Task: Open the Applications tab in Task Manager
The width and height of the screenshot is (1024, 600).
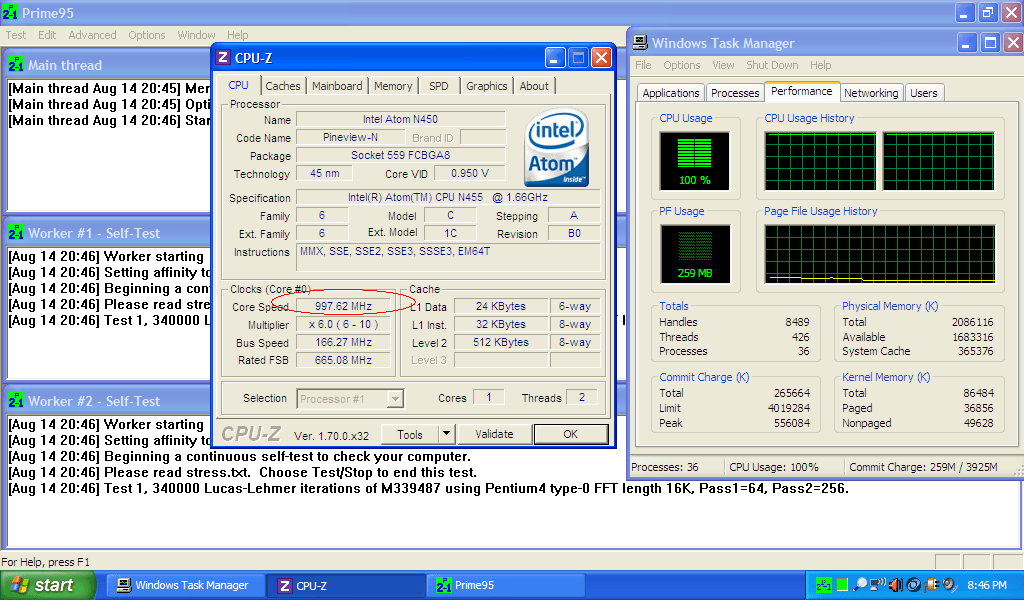Action: tap(671, 93)
